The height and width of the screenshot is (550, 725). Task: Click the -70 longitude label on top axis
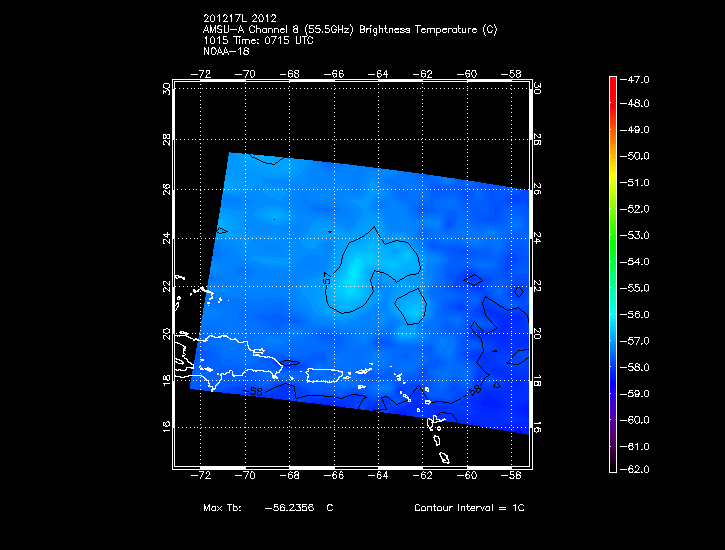pyautogui.click(x=245, y=74)
